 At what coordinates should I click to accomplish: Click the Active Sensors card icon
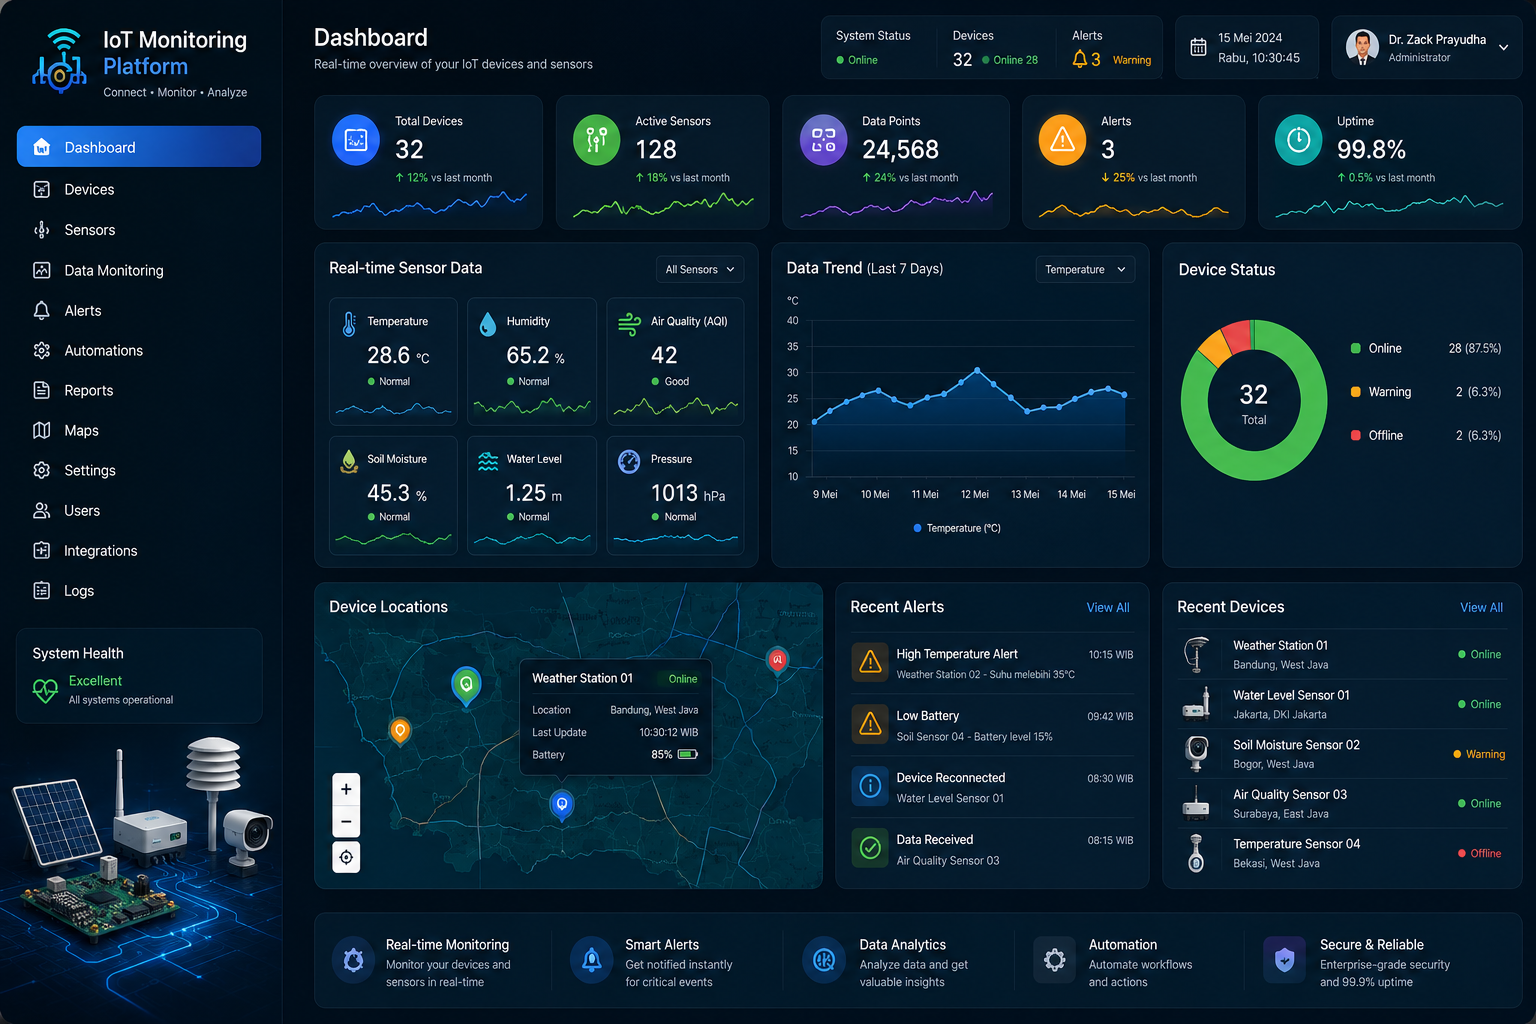[x=597, y=140]
